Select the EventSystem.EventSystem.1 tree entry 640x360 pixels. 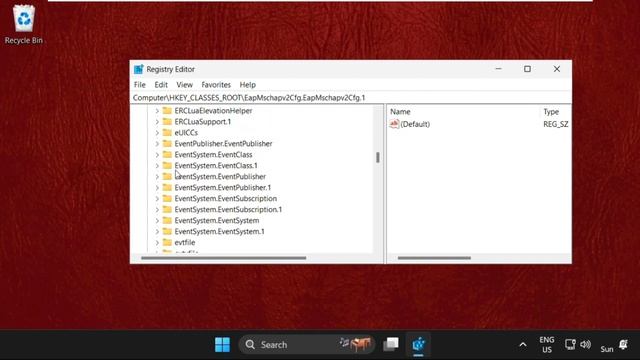coord(219,231)
